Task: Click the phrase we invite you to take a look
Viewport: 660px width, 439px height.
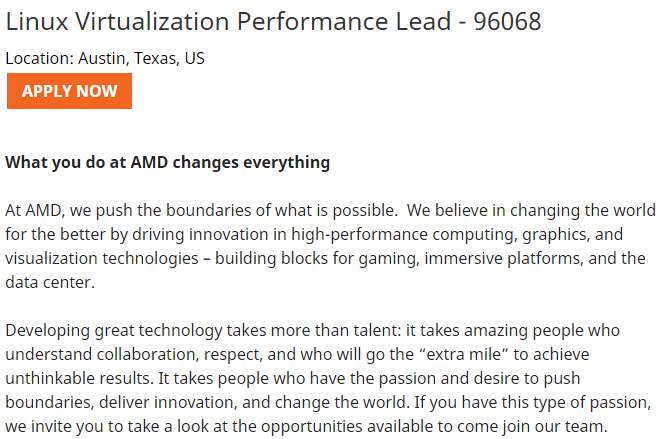Action: tap(100, 426)
